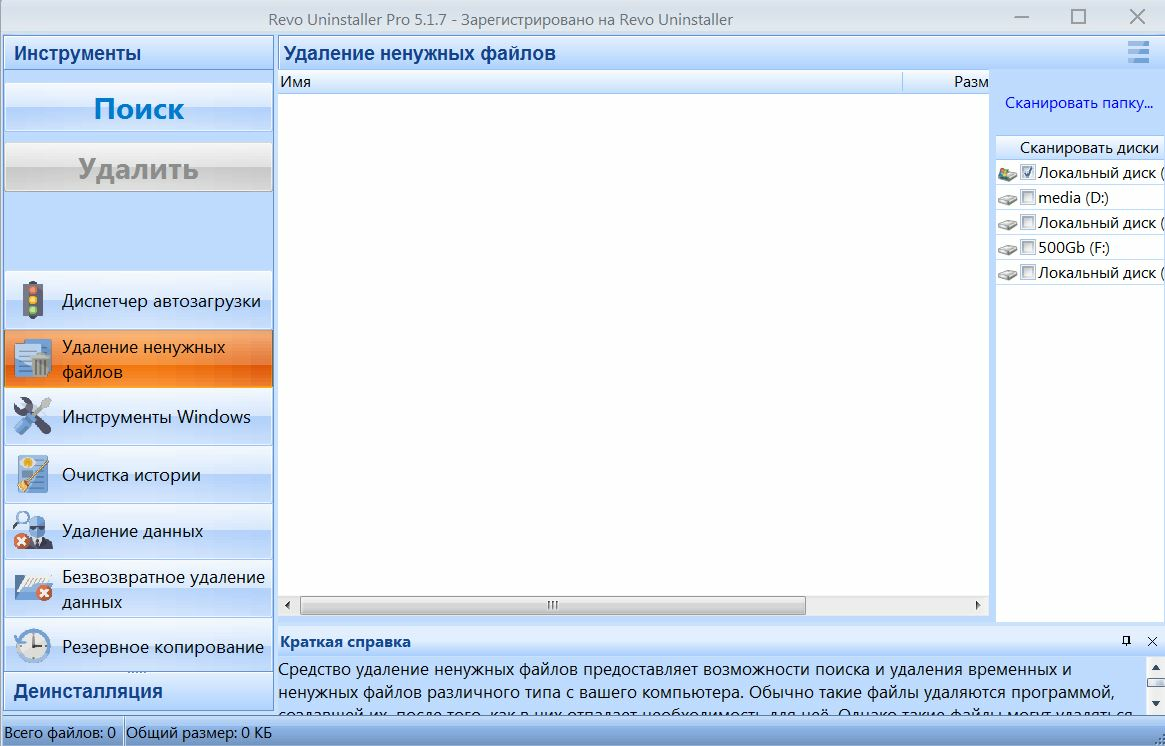Switch to the Деинсталляция section
The width and height of the screenshot is (1165, 746).
click(x=139, y=691)
